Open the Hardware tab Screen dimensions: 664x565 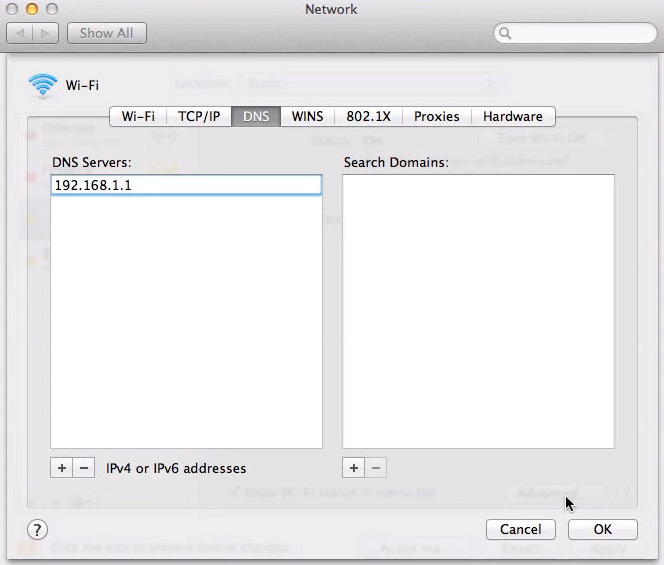513,116
